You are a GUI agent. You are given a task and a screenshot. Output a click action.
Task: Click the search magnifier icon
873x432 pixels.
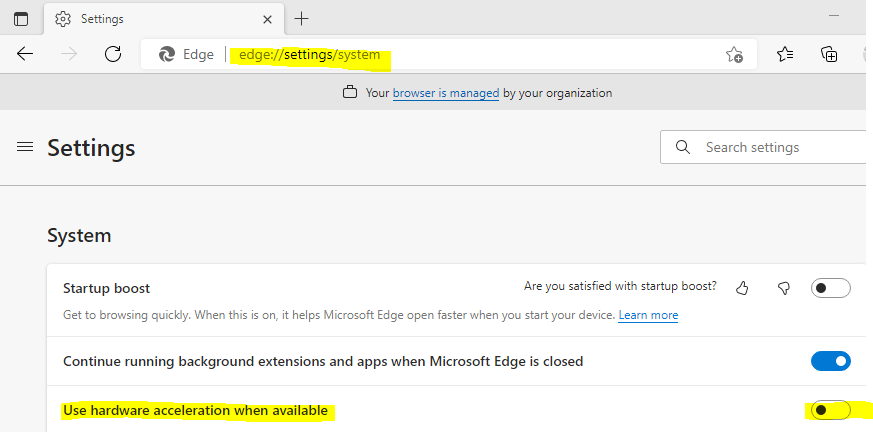pyautogui.click(x=683, y=147)
